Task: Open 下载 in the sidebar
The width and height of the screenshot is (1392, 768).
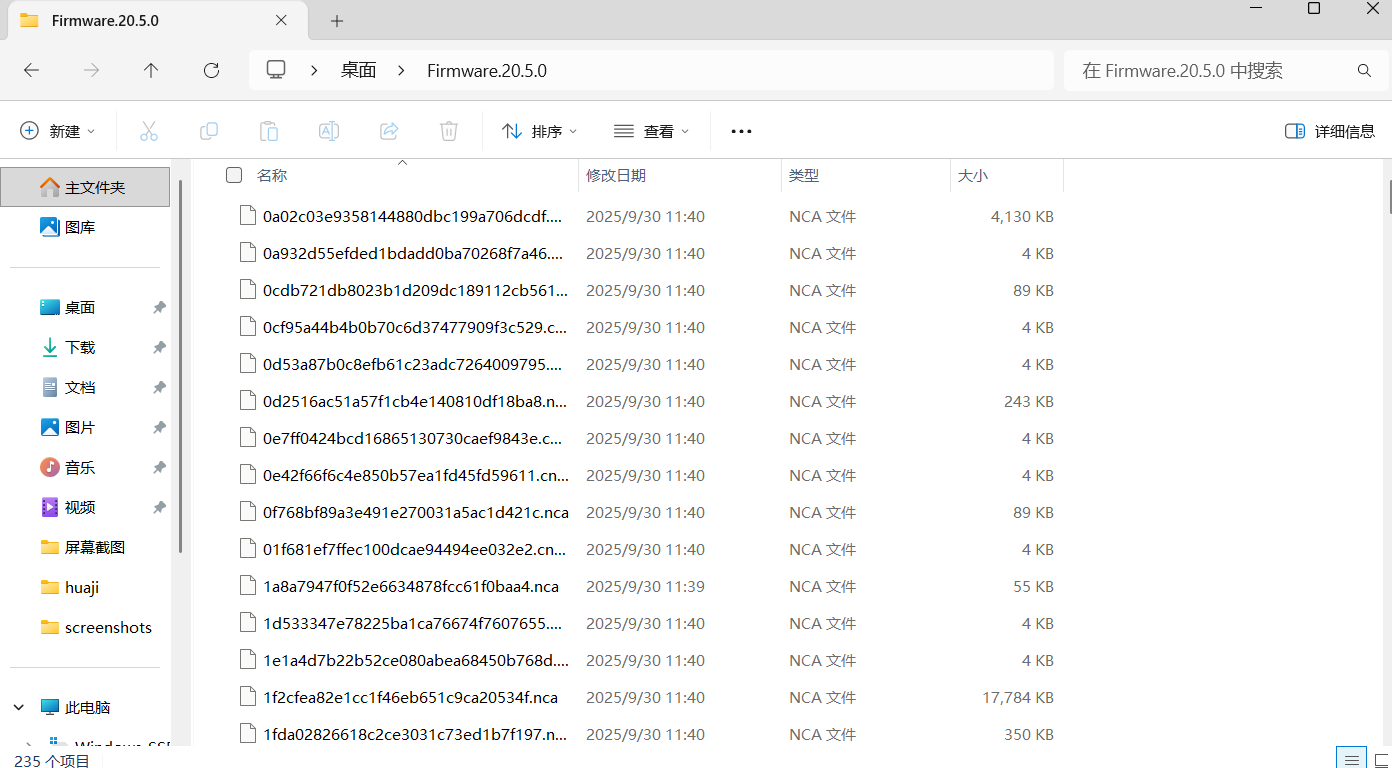Action: (80, 347)
